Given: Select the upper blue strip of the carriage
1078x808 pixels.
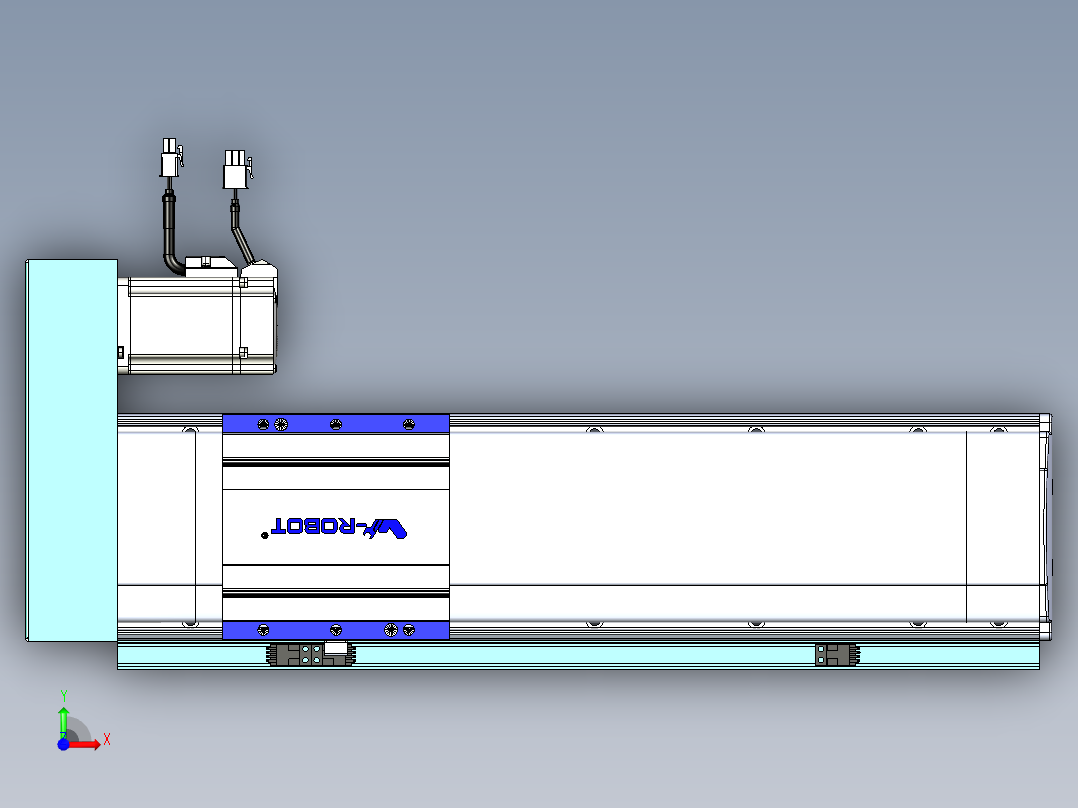Looking at the screenshot, I should point(336,424).
